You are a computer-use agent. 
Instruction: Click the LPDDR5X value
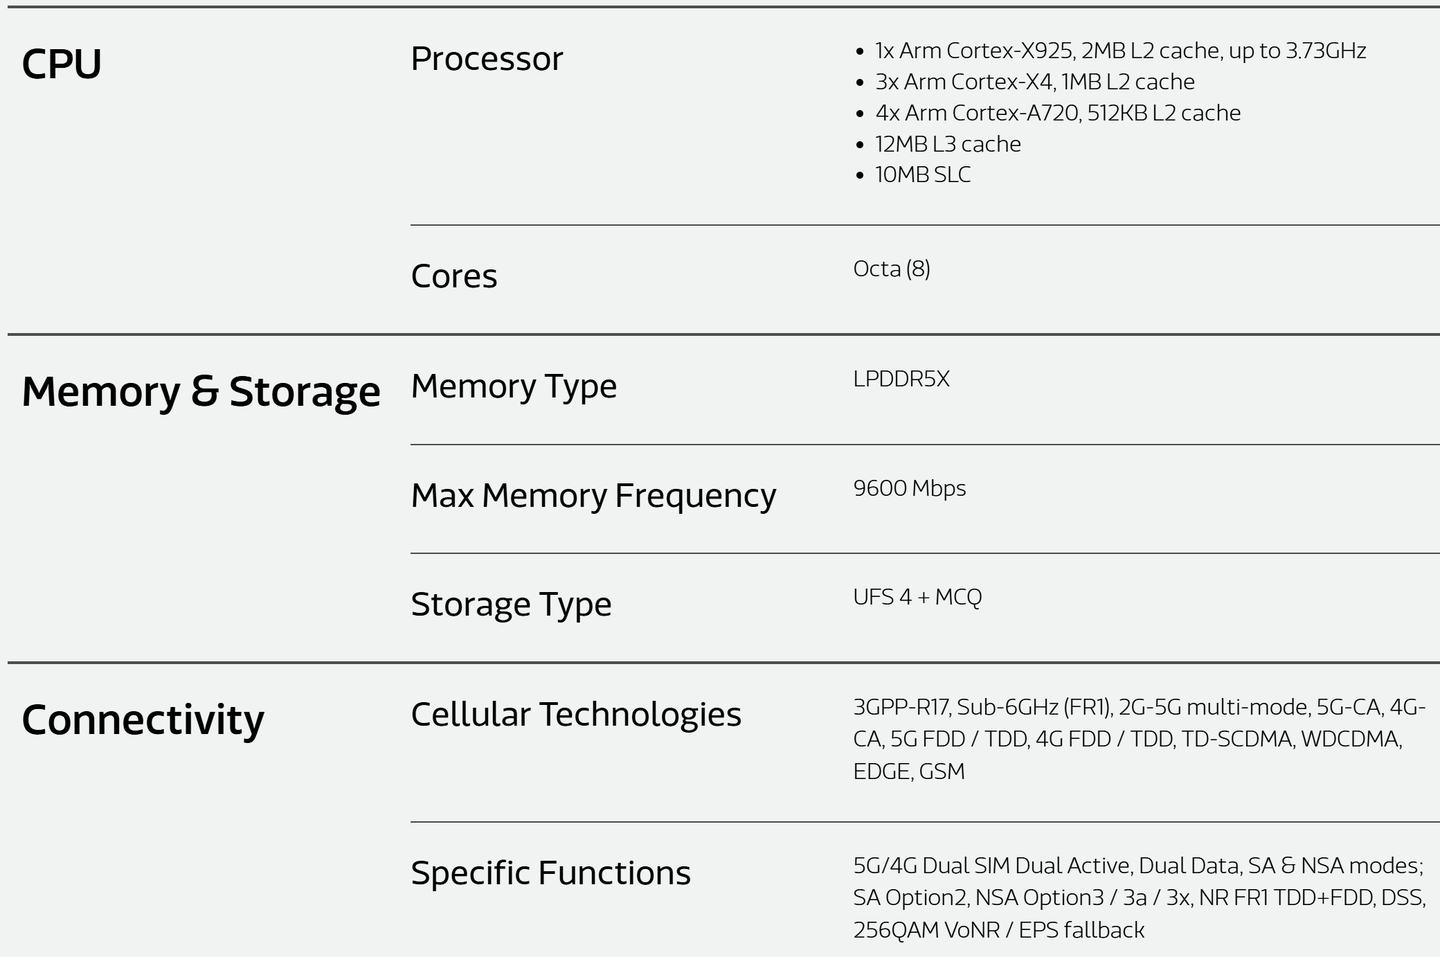(901, 379)
